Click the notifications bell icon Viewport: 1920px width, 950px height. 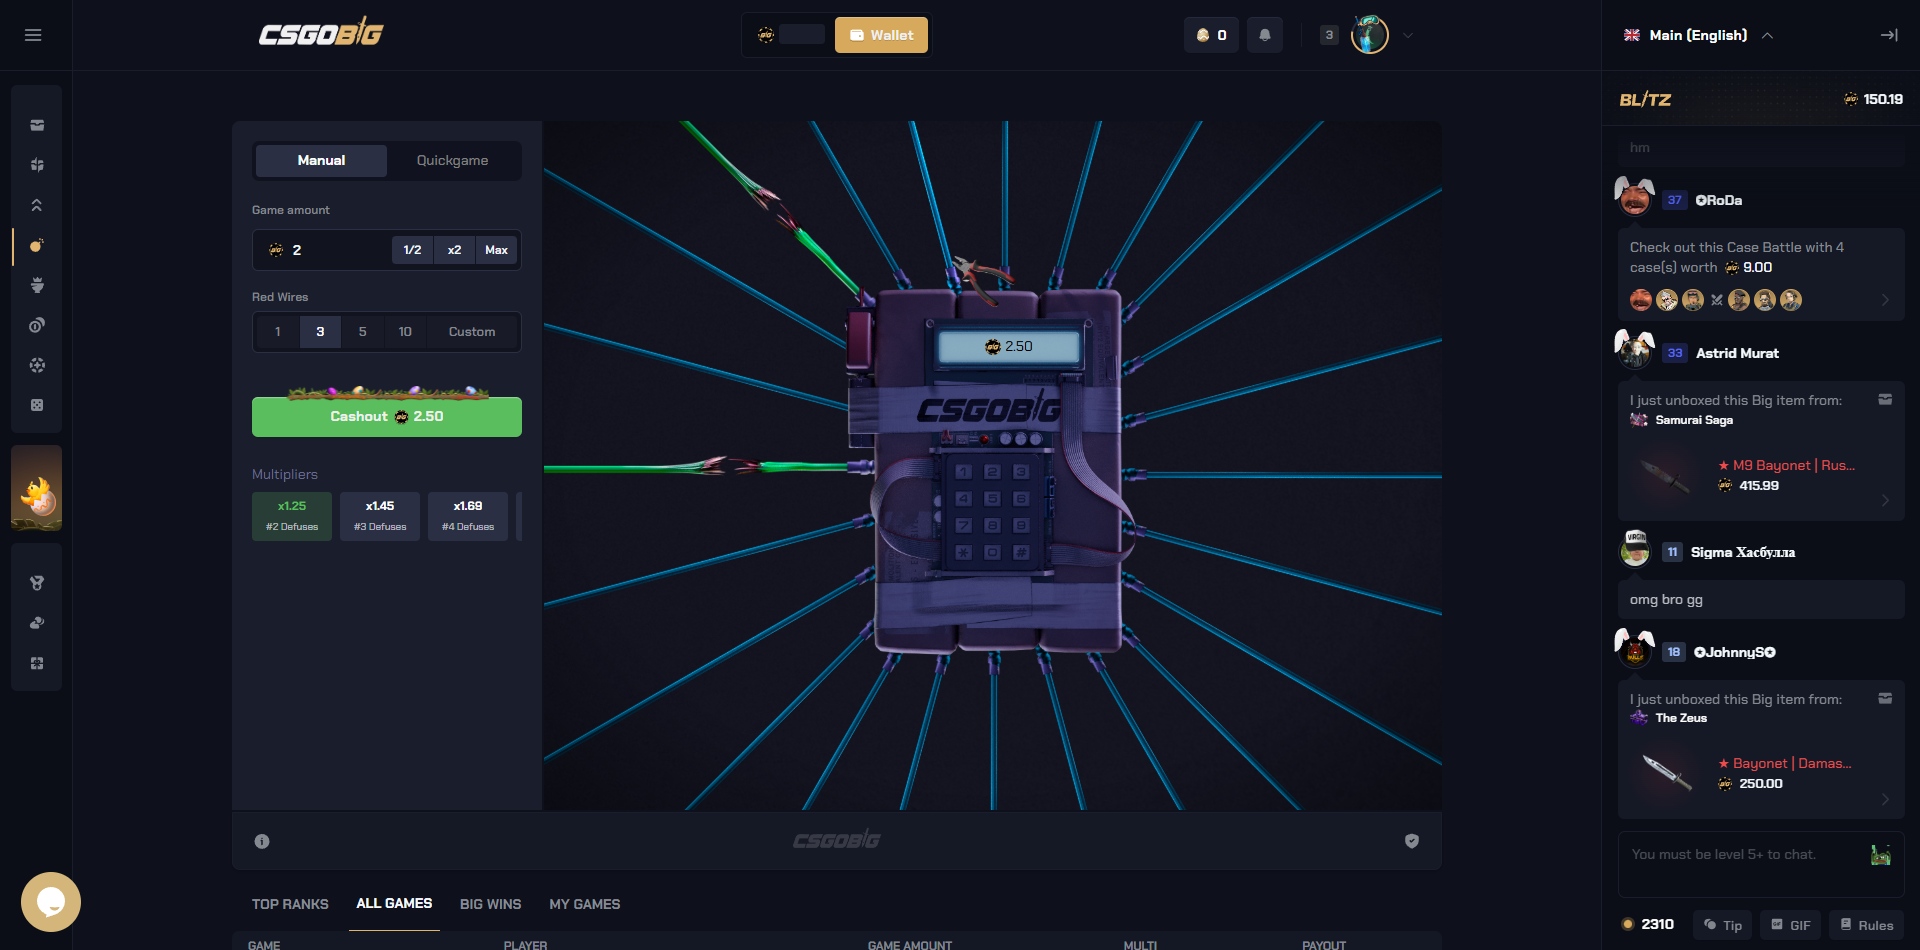coord(1265,35)
